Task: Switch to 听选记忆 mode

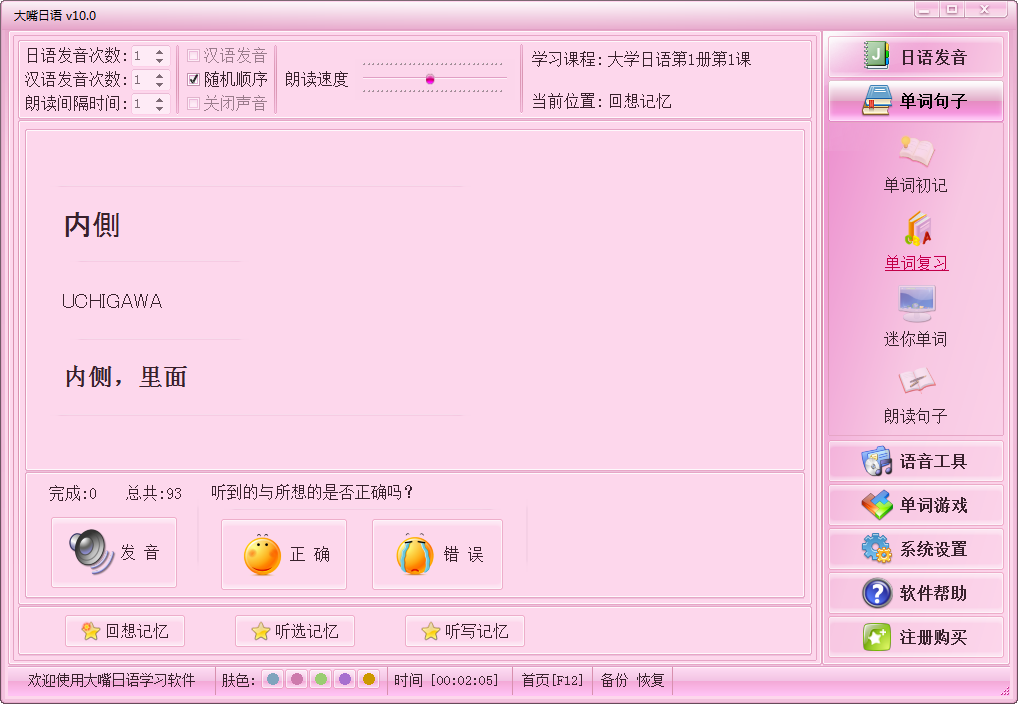Action: tap(295, 631)
